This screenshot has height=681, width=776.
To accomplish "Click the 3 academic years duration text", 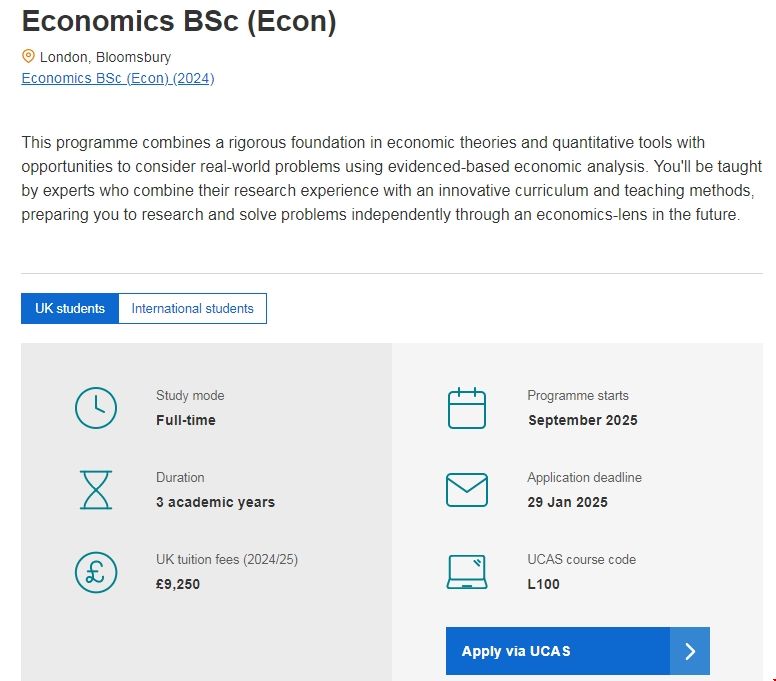I will tap(215, 502).
